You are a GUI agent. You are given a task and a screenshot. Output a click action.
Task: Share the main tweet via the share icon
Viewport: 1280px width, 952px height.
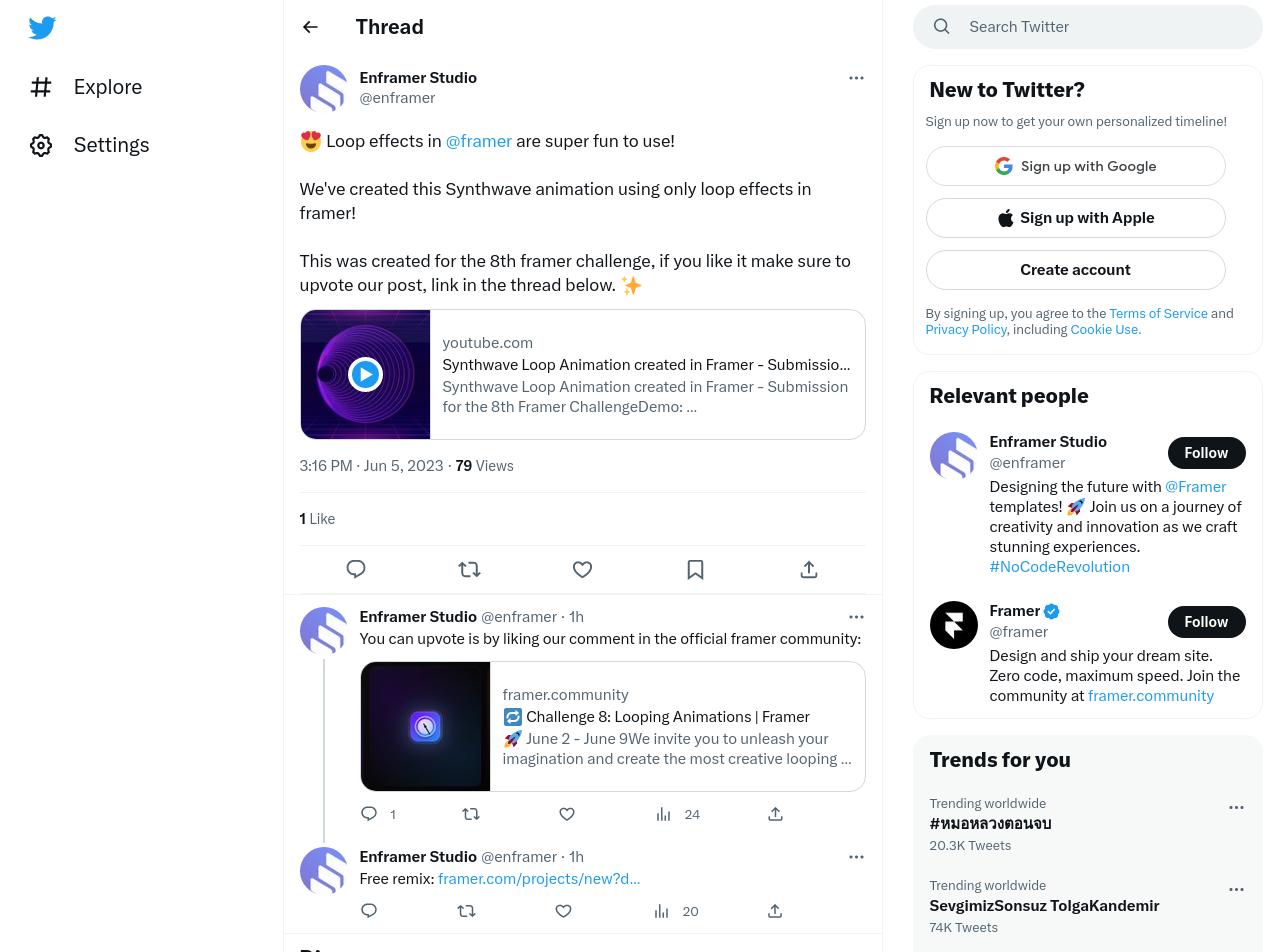click(808, 569)
